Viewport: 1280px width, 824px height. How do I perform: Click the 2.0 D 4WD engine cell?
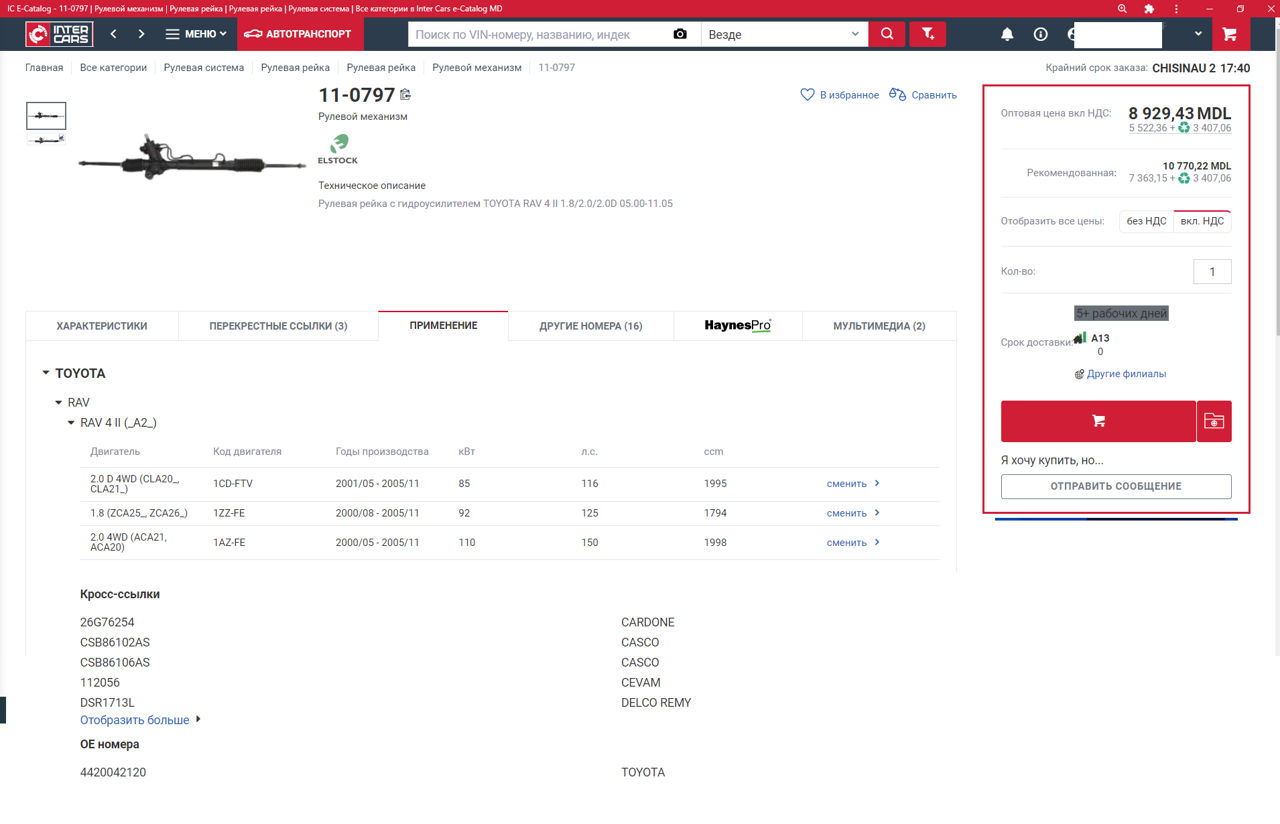[135, 484]
